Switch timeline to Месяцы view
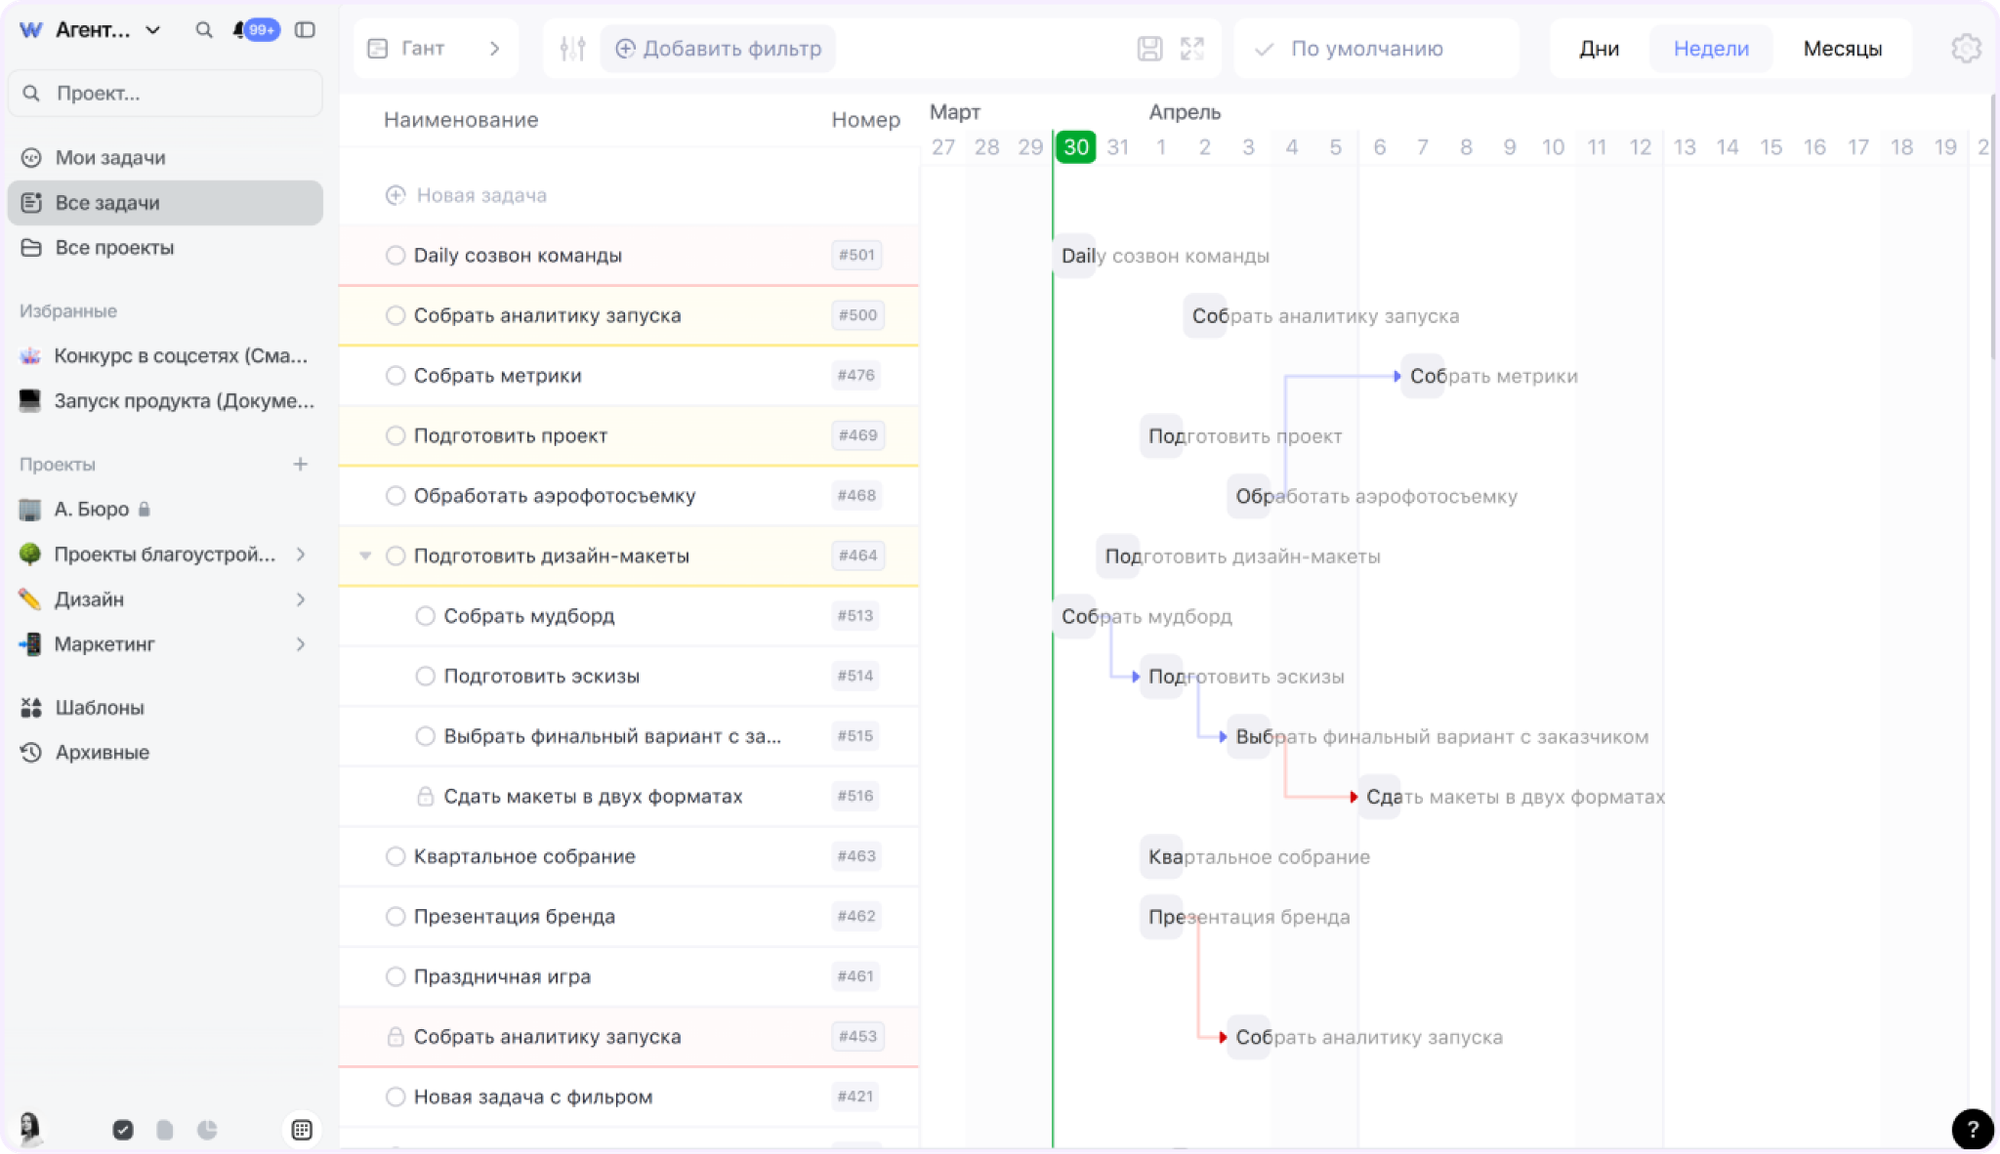The image size is (2000, 1154). [1842, 48]
